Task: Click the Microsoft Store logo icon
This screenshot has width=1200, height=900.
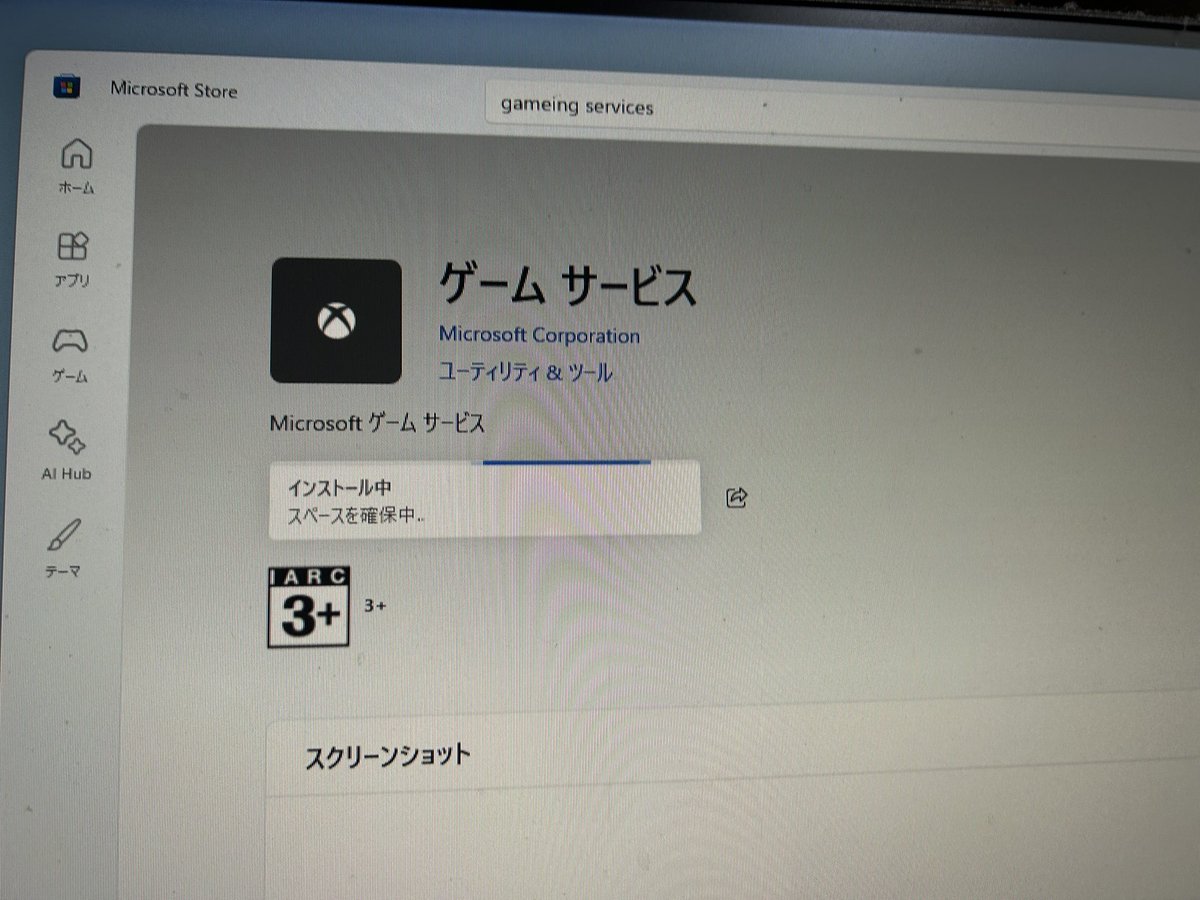Action: 67,87
